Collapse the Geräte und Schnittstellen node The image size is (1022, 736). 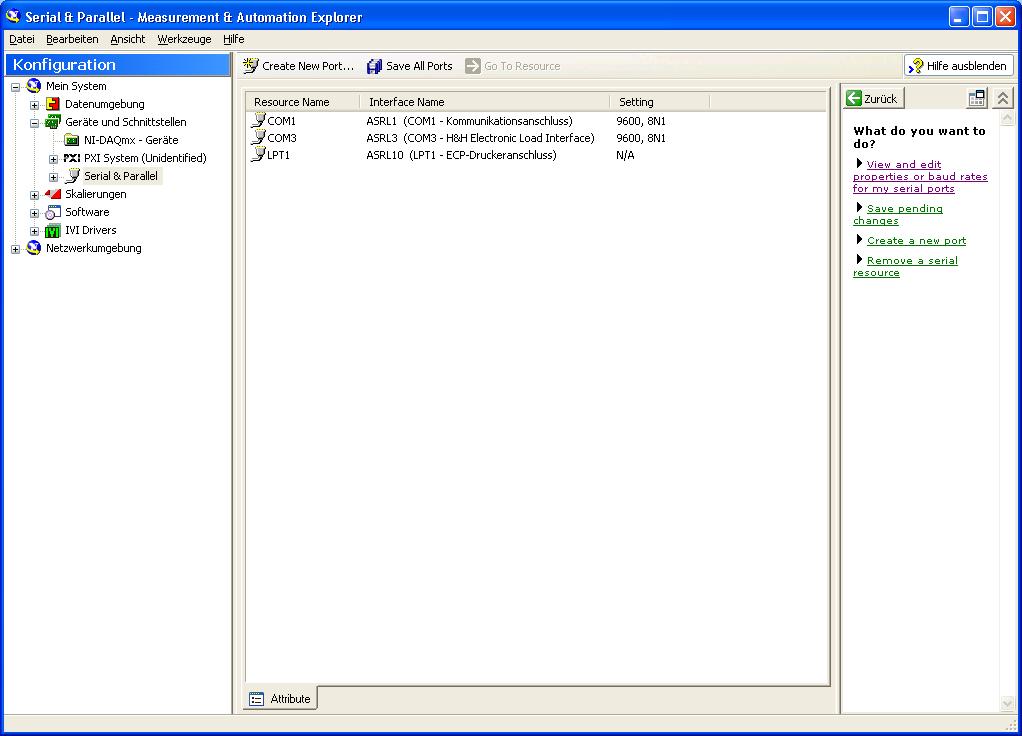(x=35, y=123)
